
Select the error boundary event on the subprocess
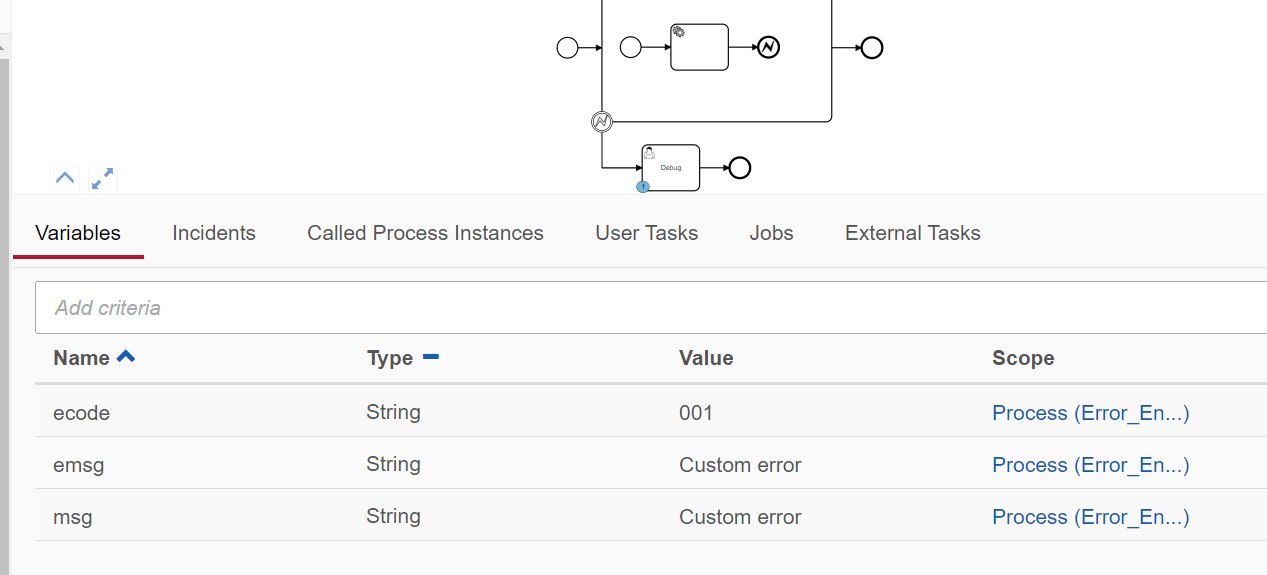[602, 122]
